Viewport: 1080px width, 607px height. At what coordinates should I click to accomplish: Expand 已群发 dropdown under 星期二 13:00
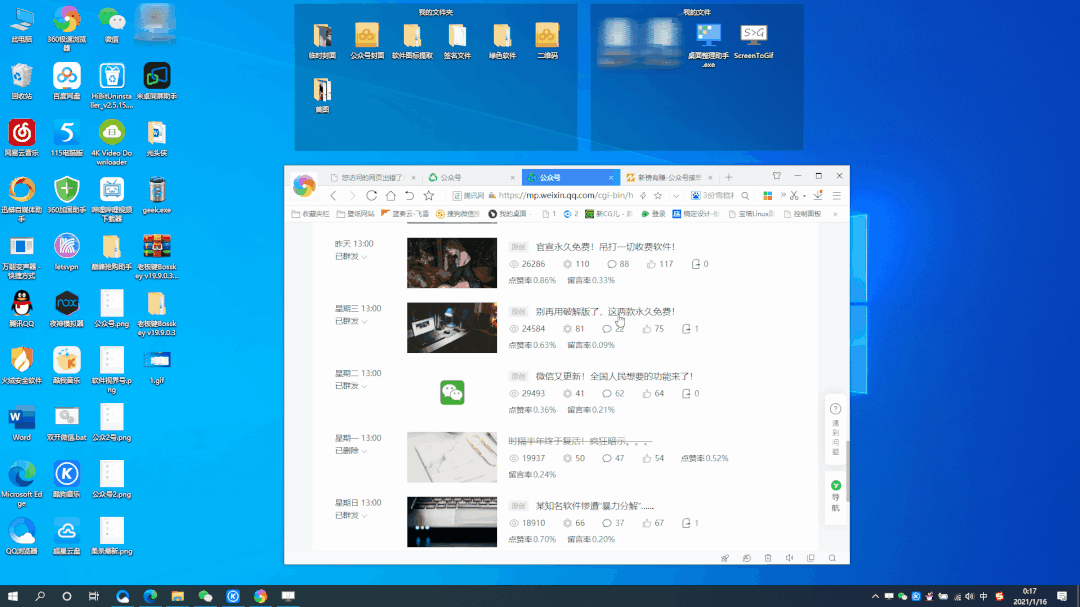(351, 386)
